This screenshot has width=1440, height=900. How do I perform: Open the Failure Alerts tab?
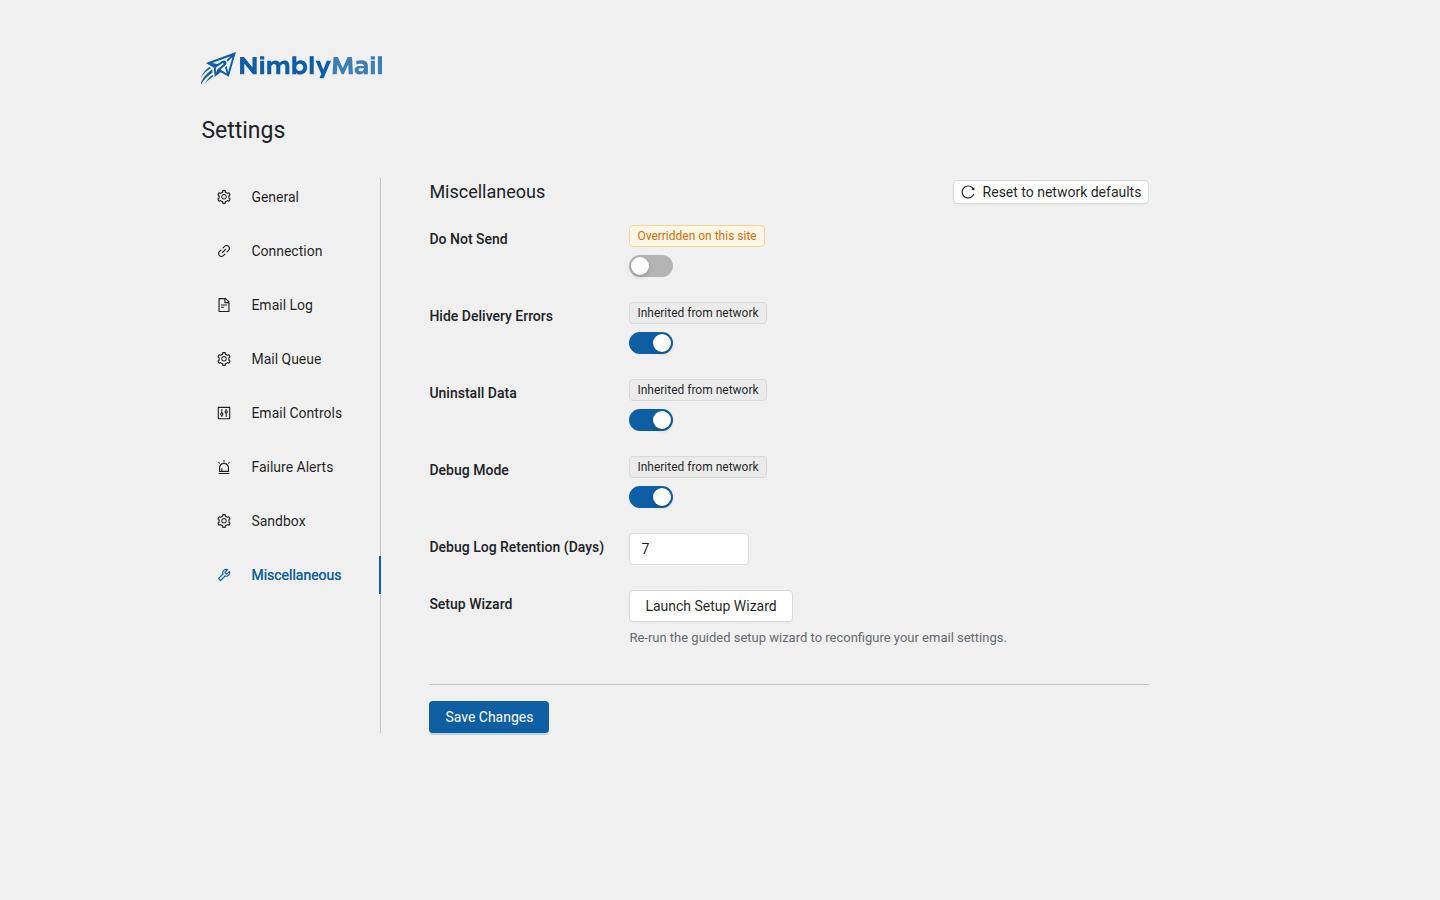coord(290,467)
